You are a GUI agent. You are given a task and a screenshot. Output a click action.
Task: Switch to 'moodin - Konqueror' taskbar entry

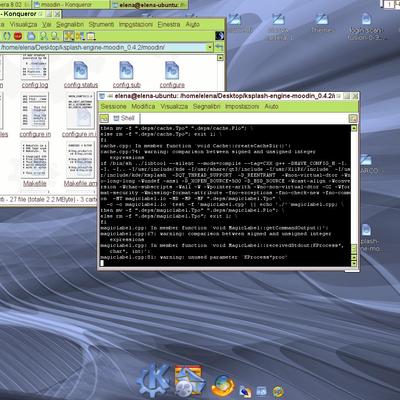71,4
